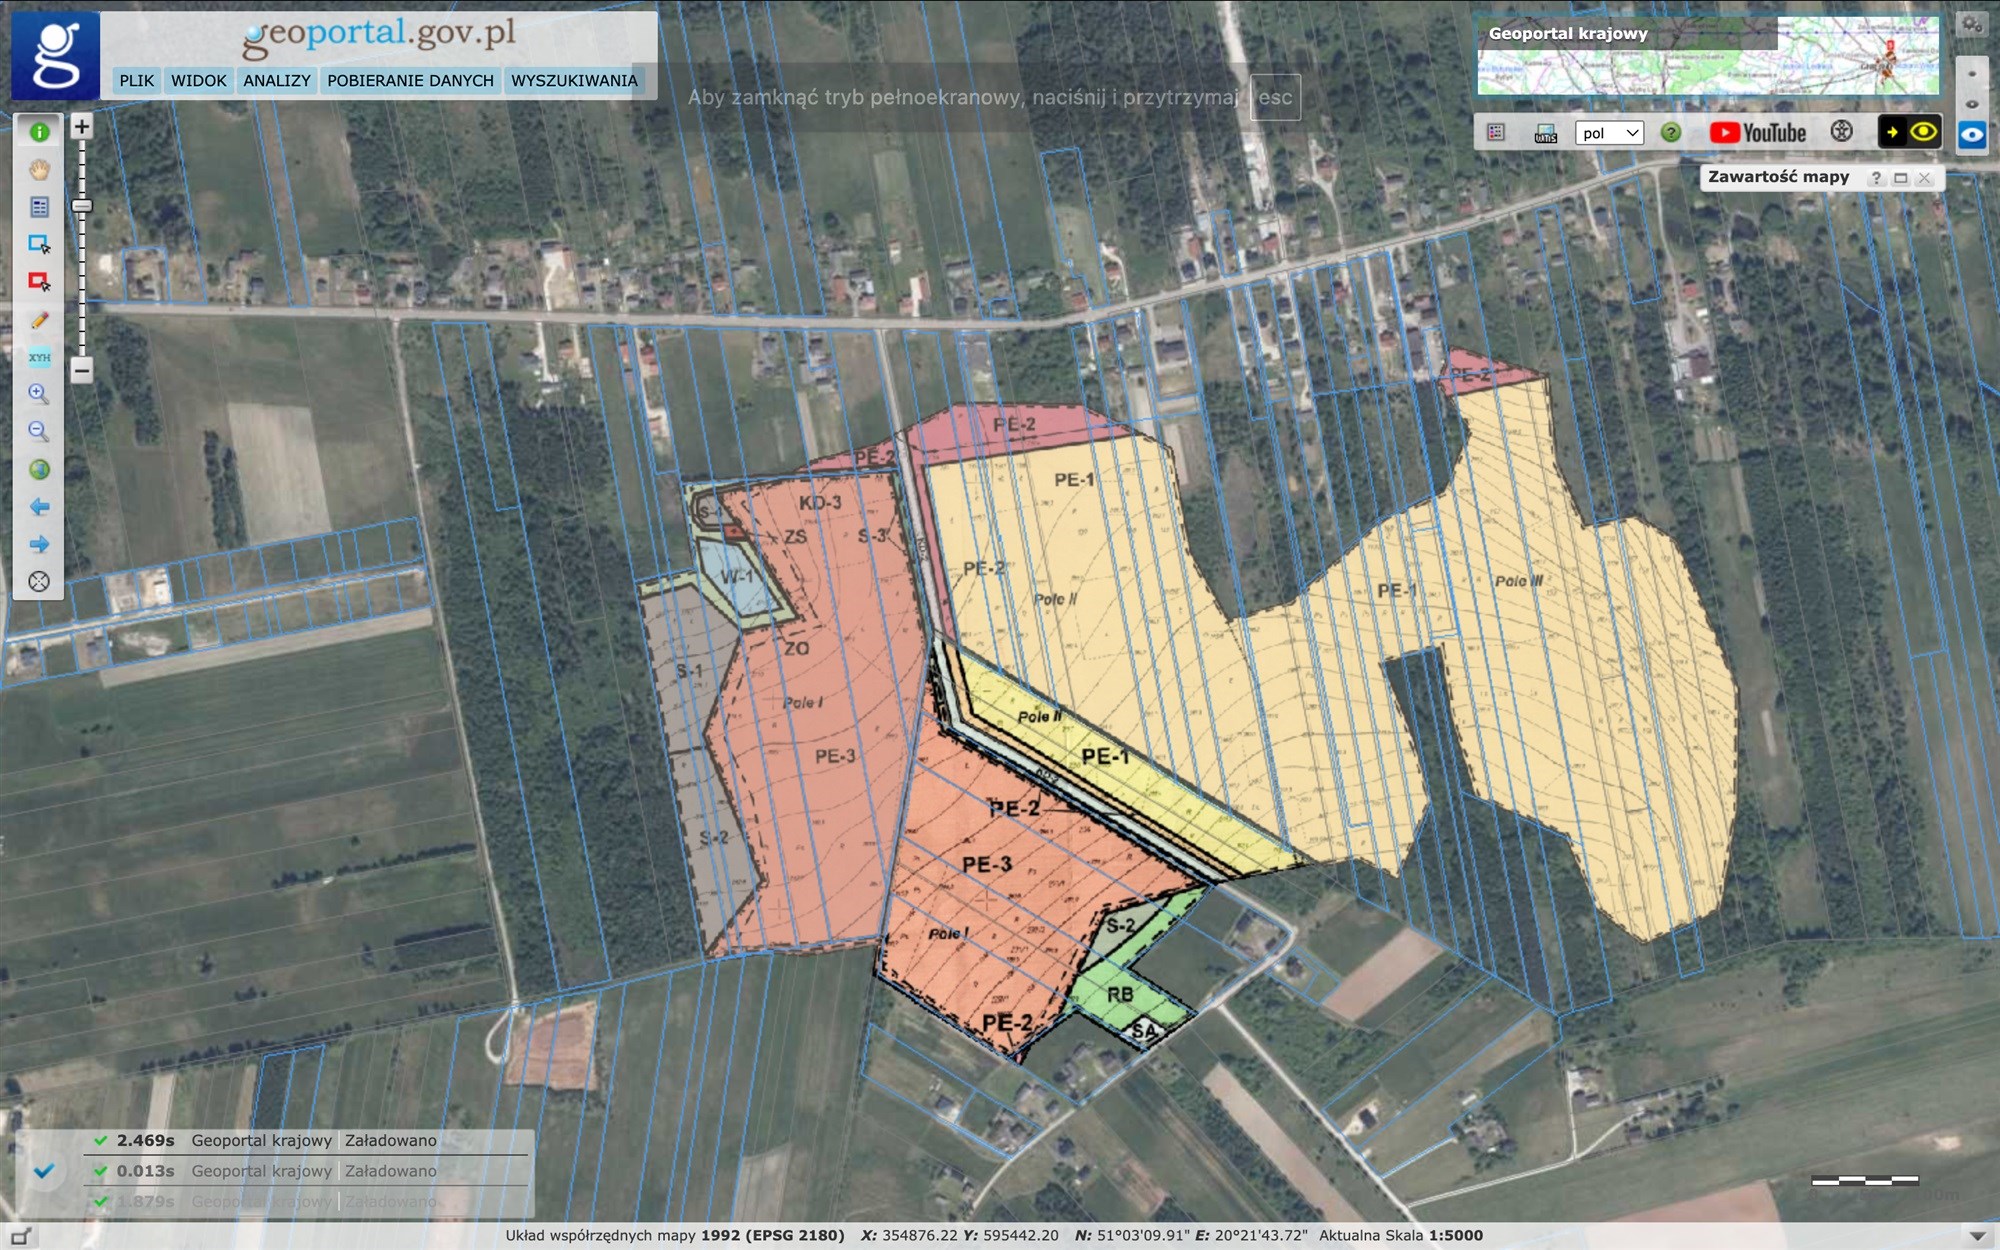Select the green info identify tool

point(39,132)
